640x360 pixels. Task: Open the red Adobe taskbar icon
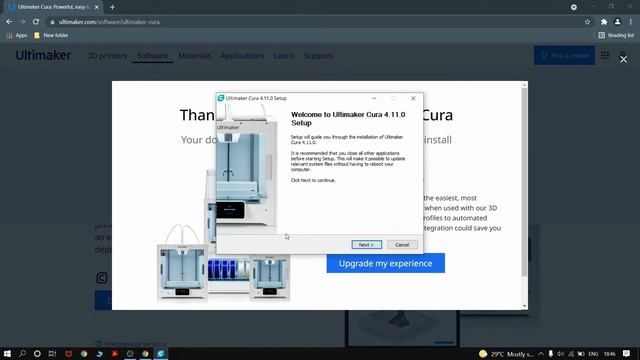[x=115, y=353]
